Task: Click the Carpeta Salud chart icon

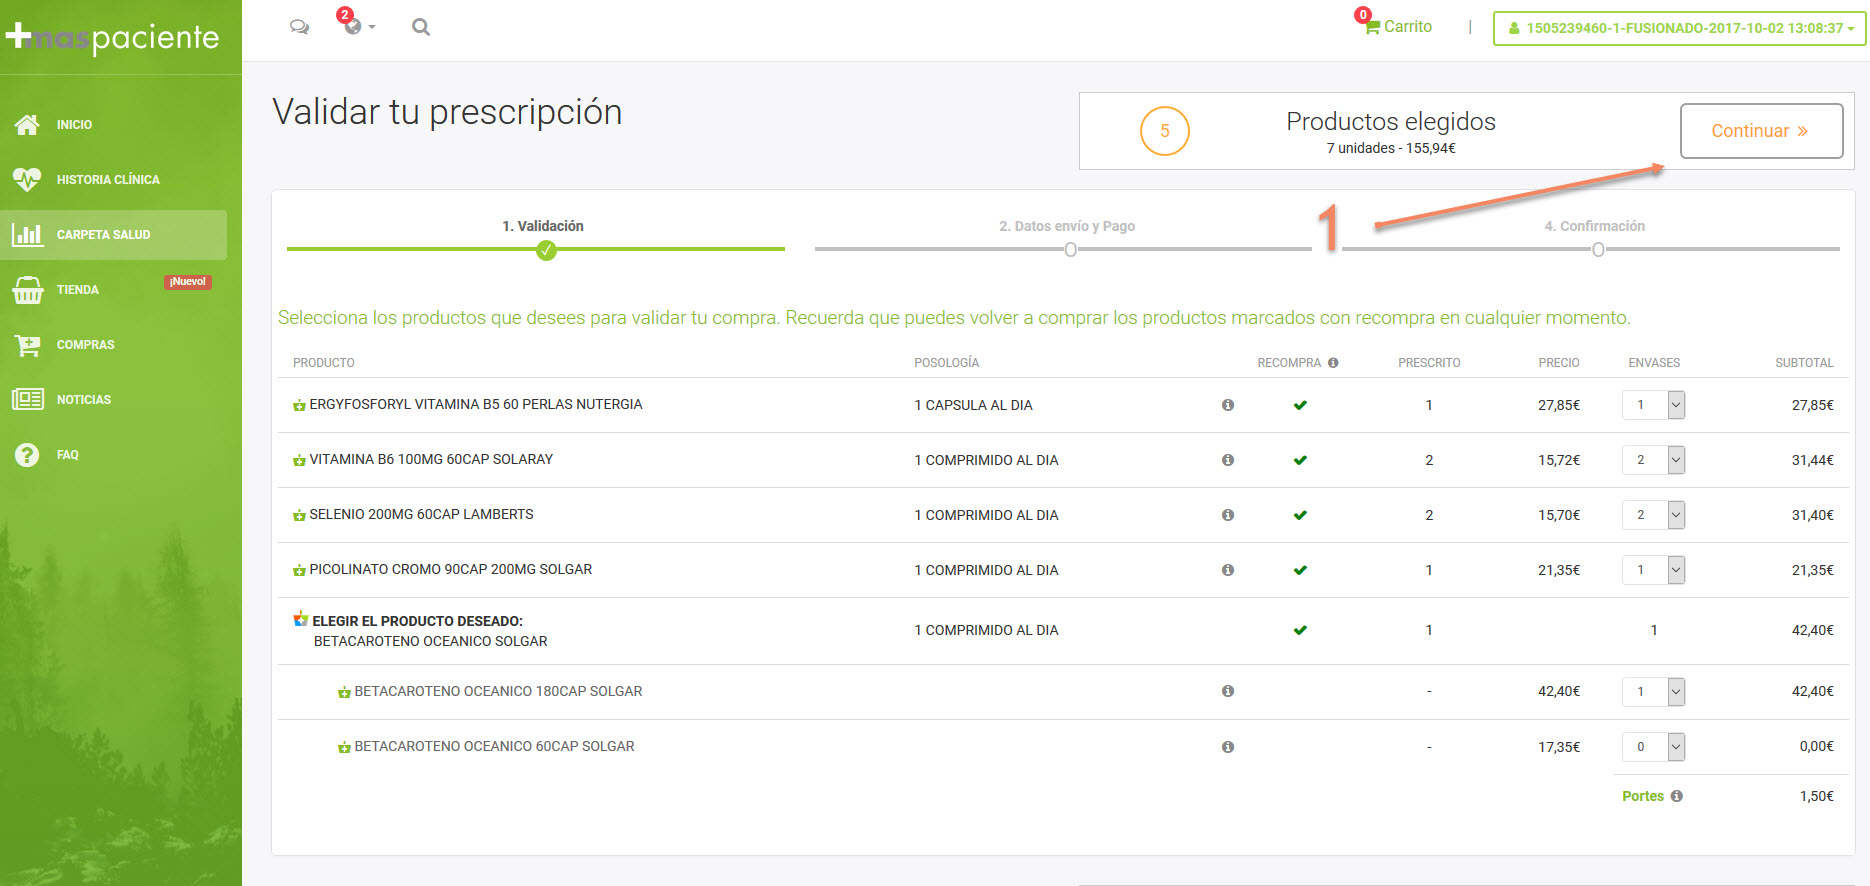Action: (x=27, y=234)
